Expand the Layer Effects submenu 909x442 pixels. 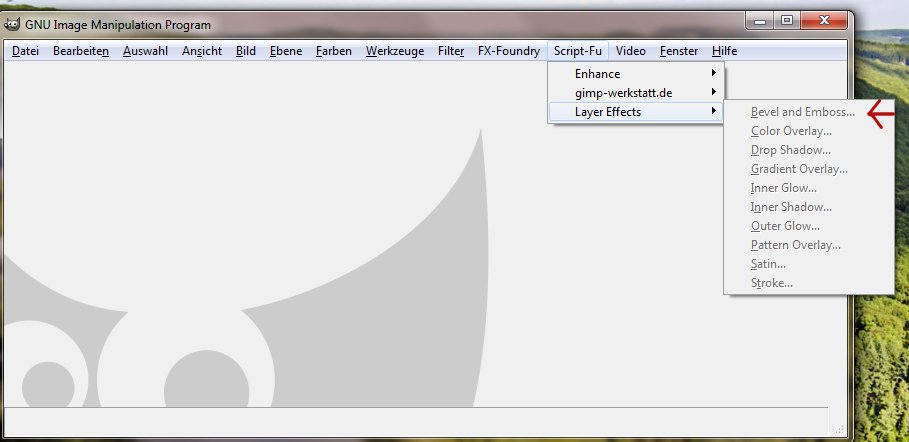(636, 112)
